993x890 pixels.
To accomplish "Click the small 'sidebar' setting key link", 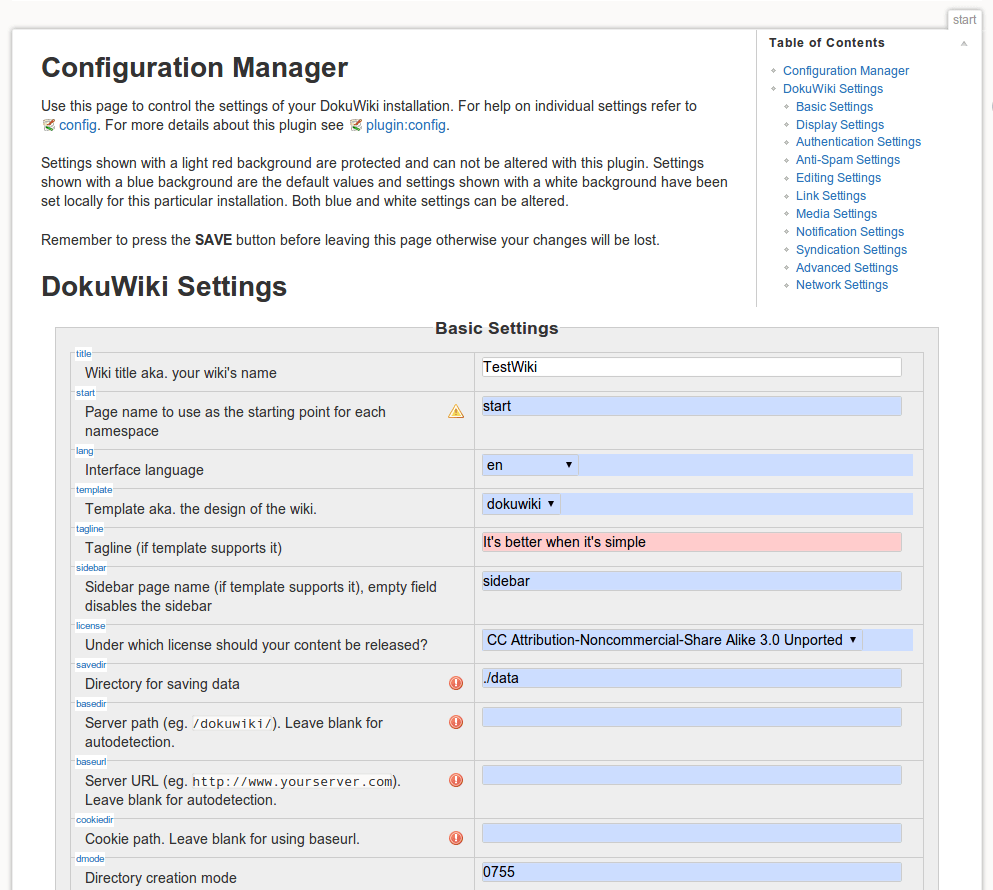I will 91,568.
